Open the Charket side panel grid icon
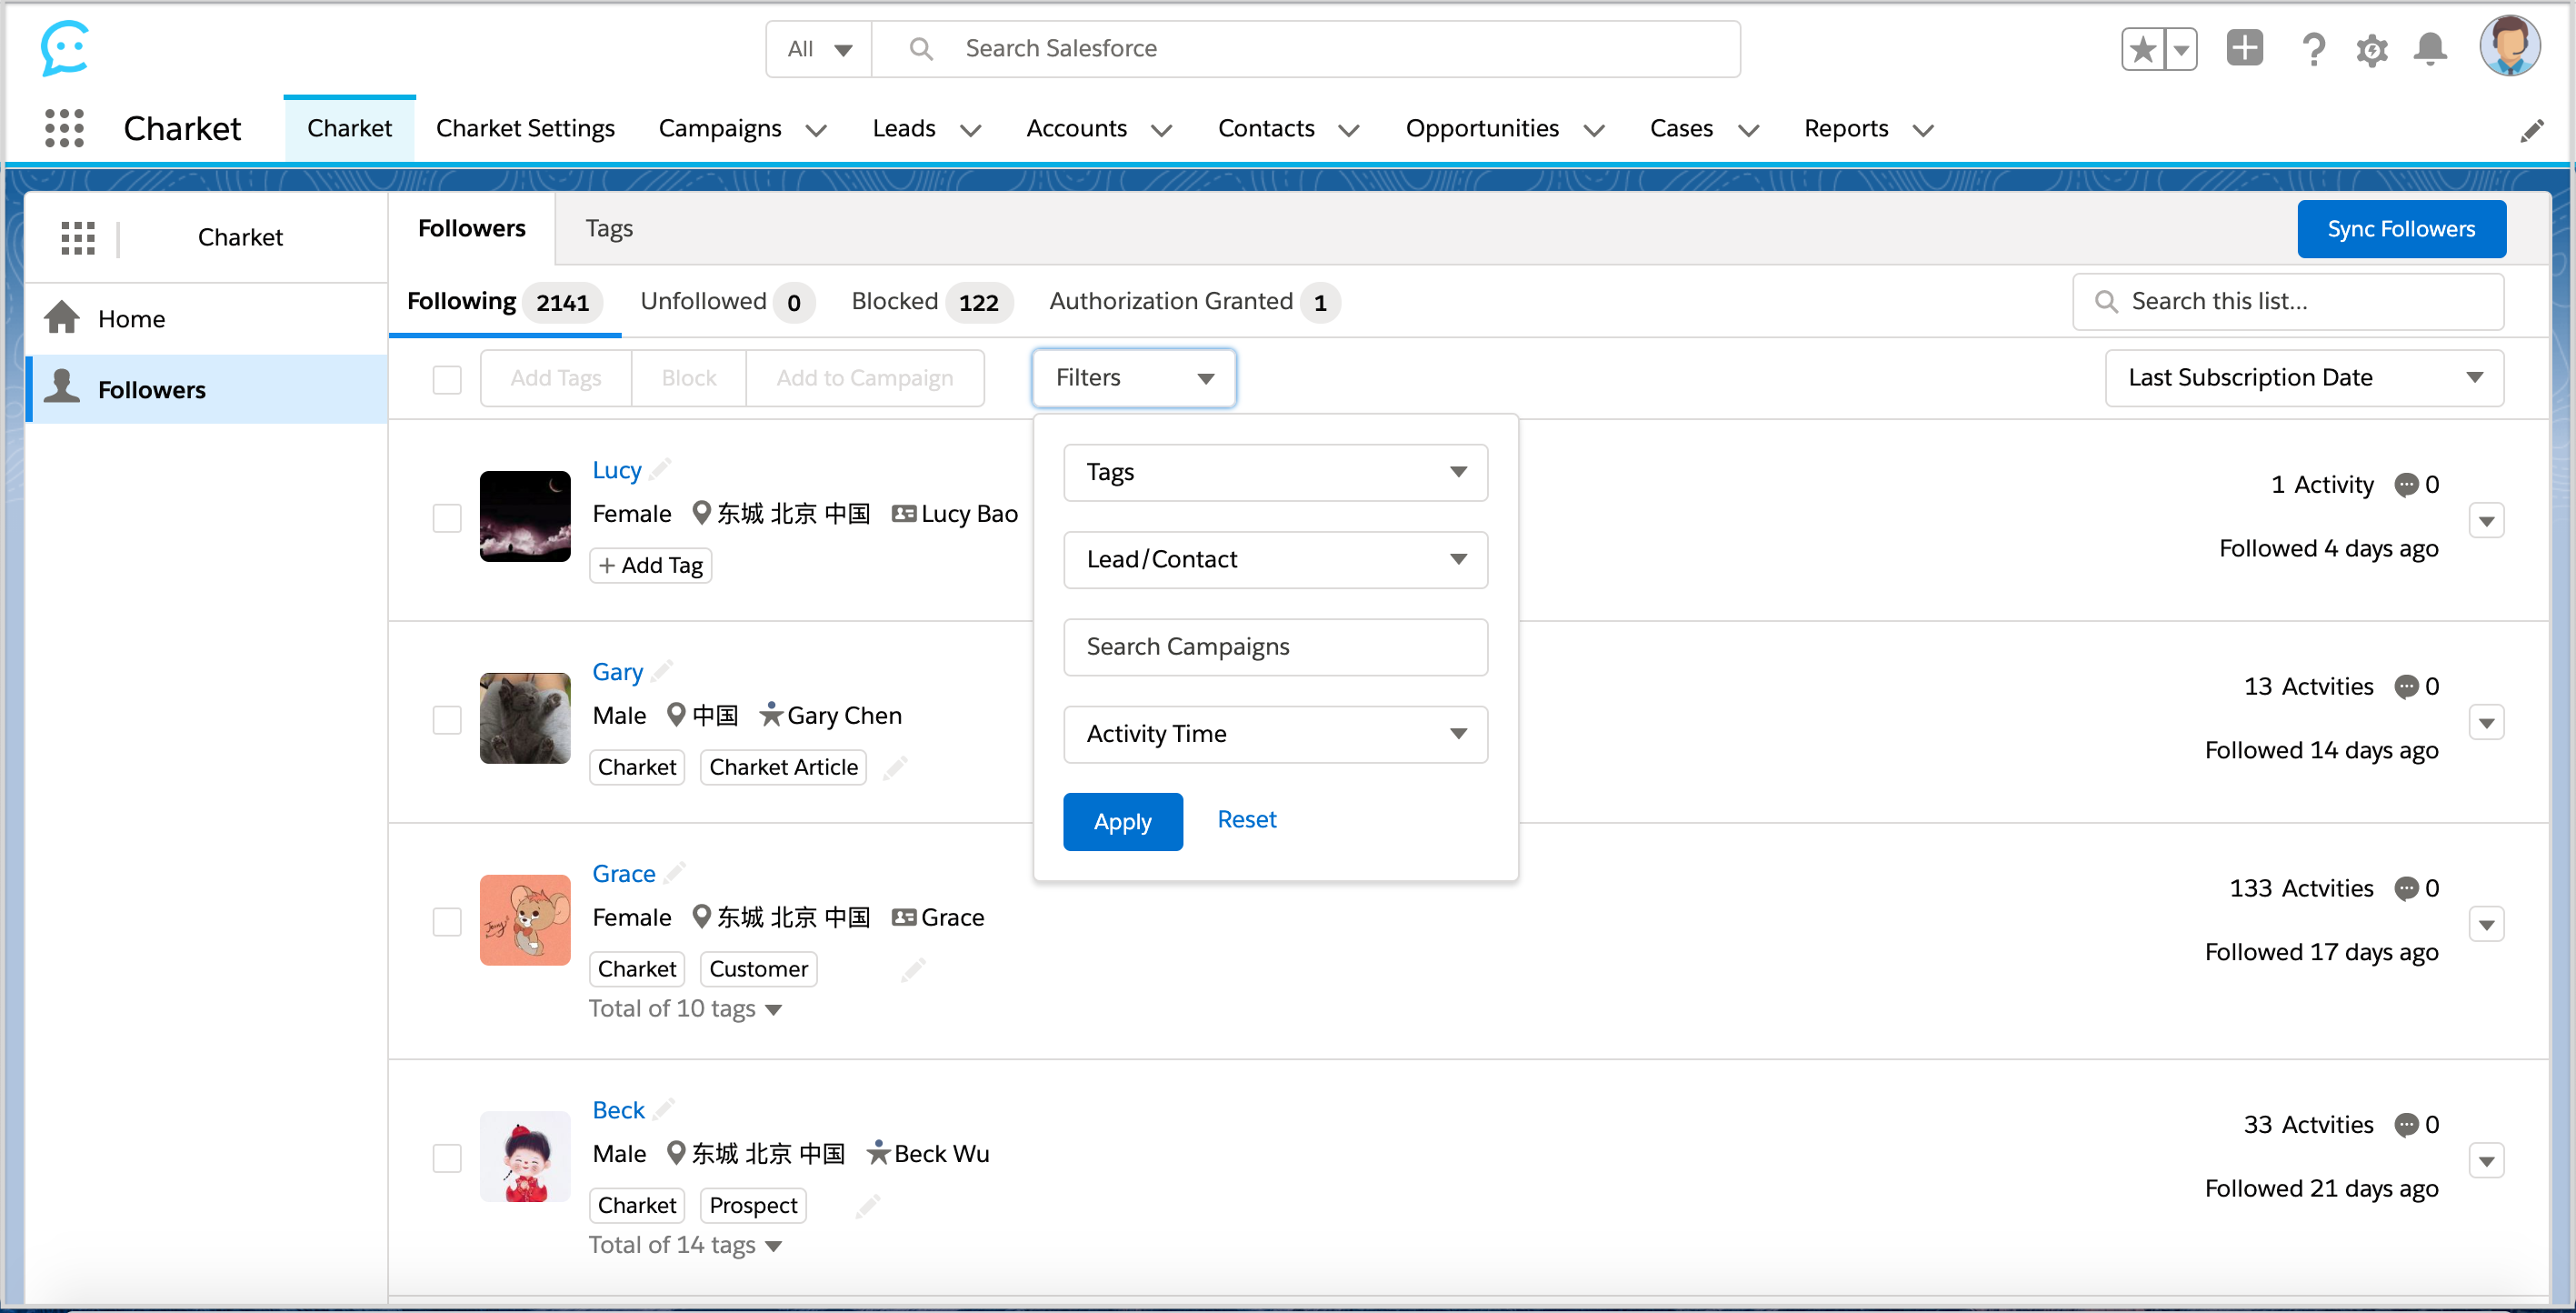The height and width of the screenshot is (1313, 2576). [78, 238]
